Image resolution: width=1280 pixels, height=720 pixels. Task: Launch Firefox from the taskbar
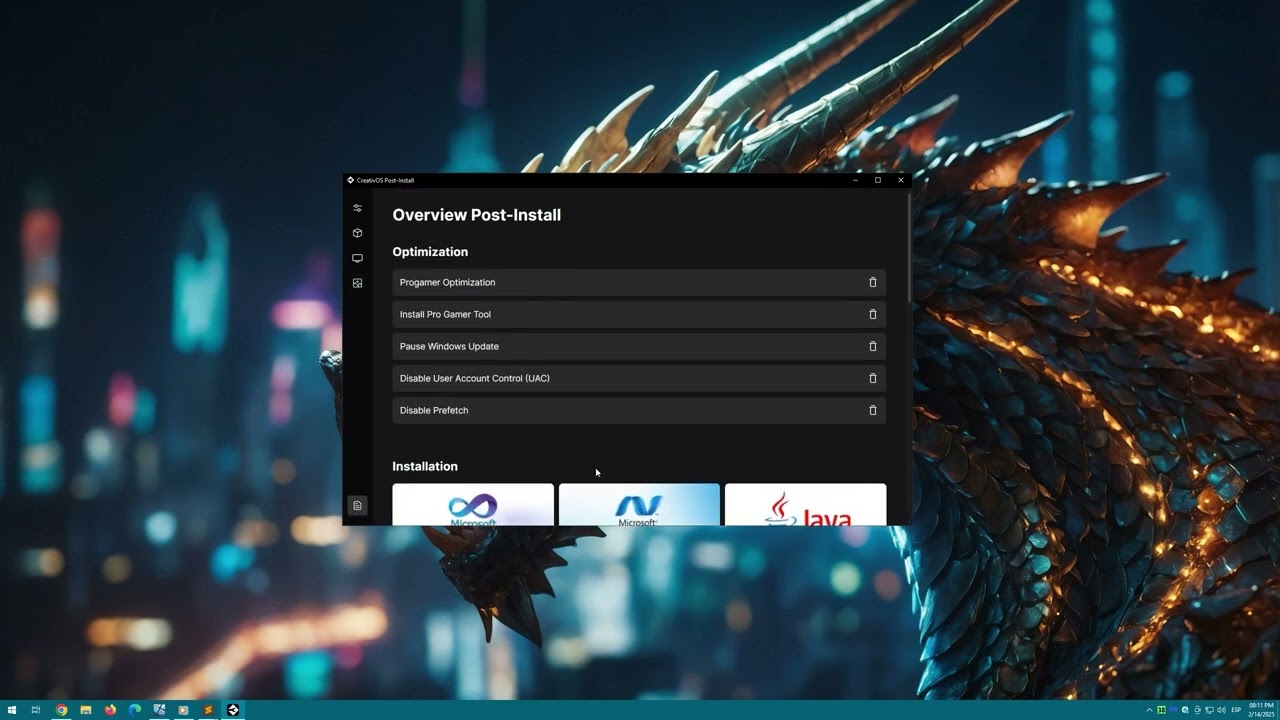coord(110,710)
